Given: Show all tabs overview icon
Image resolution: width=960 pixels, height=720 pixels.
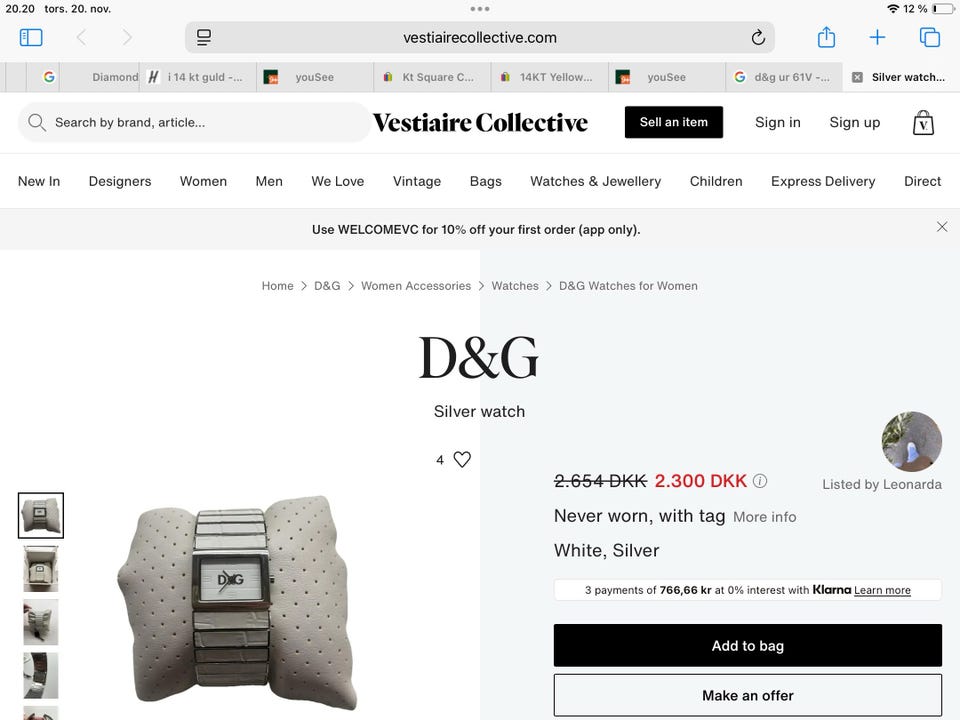Looking at the screenshot, I should click(929, 37).
